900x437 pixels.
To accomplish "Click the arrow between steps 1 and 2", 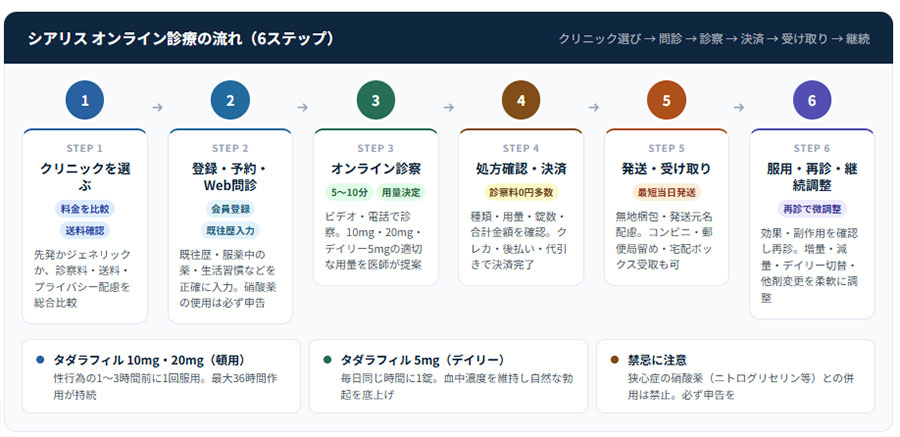I will pos(157,107).
